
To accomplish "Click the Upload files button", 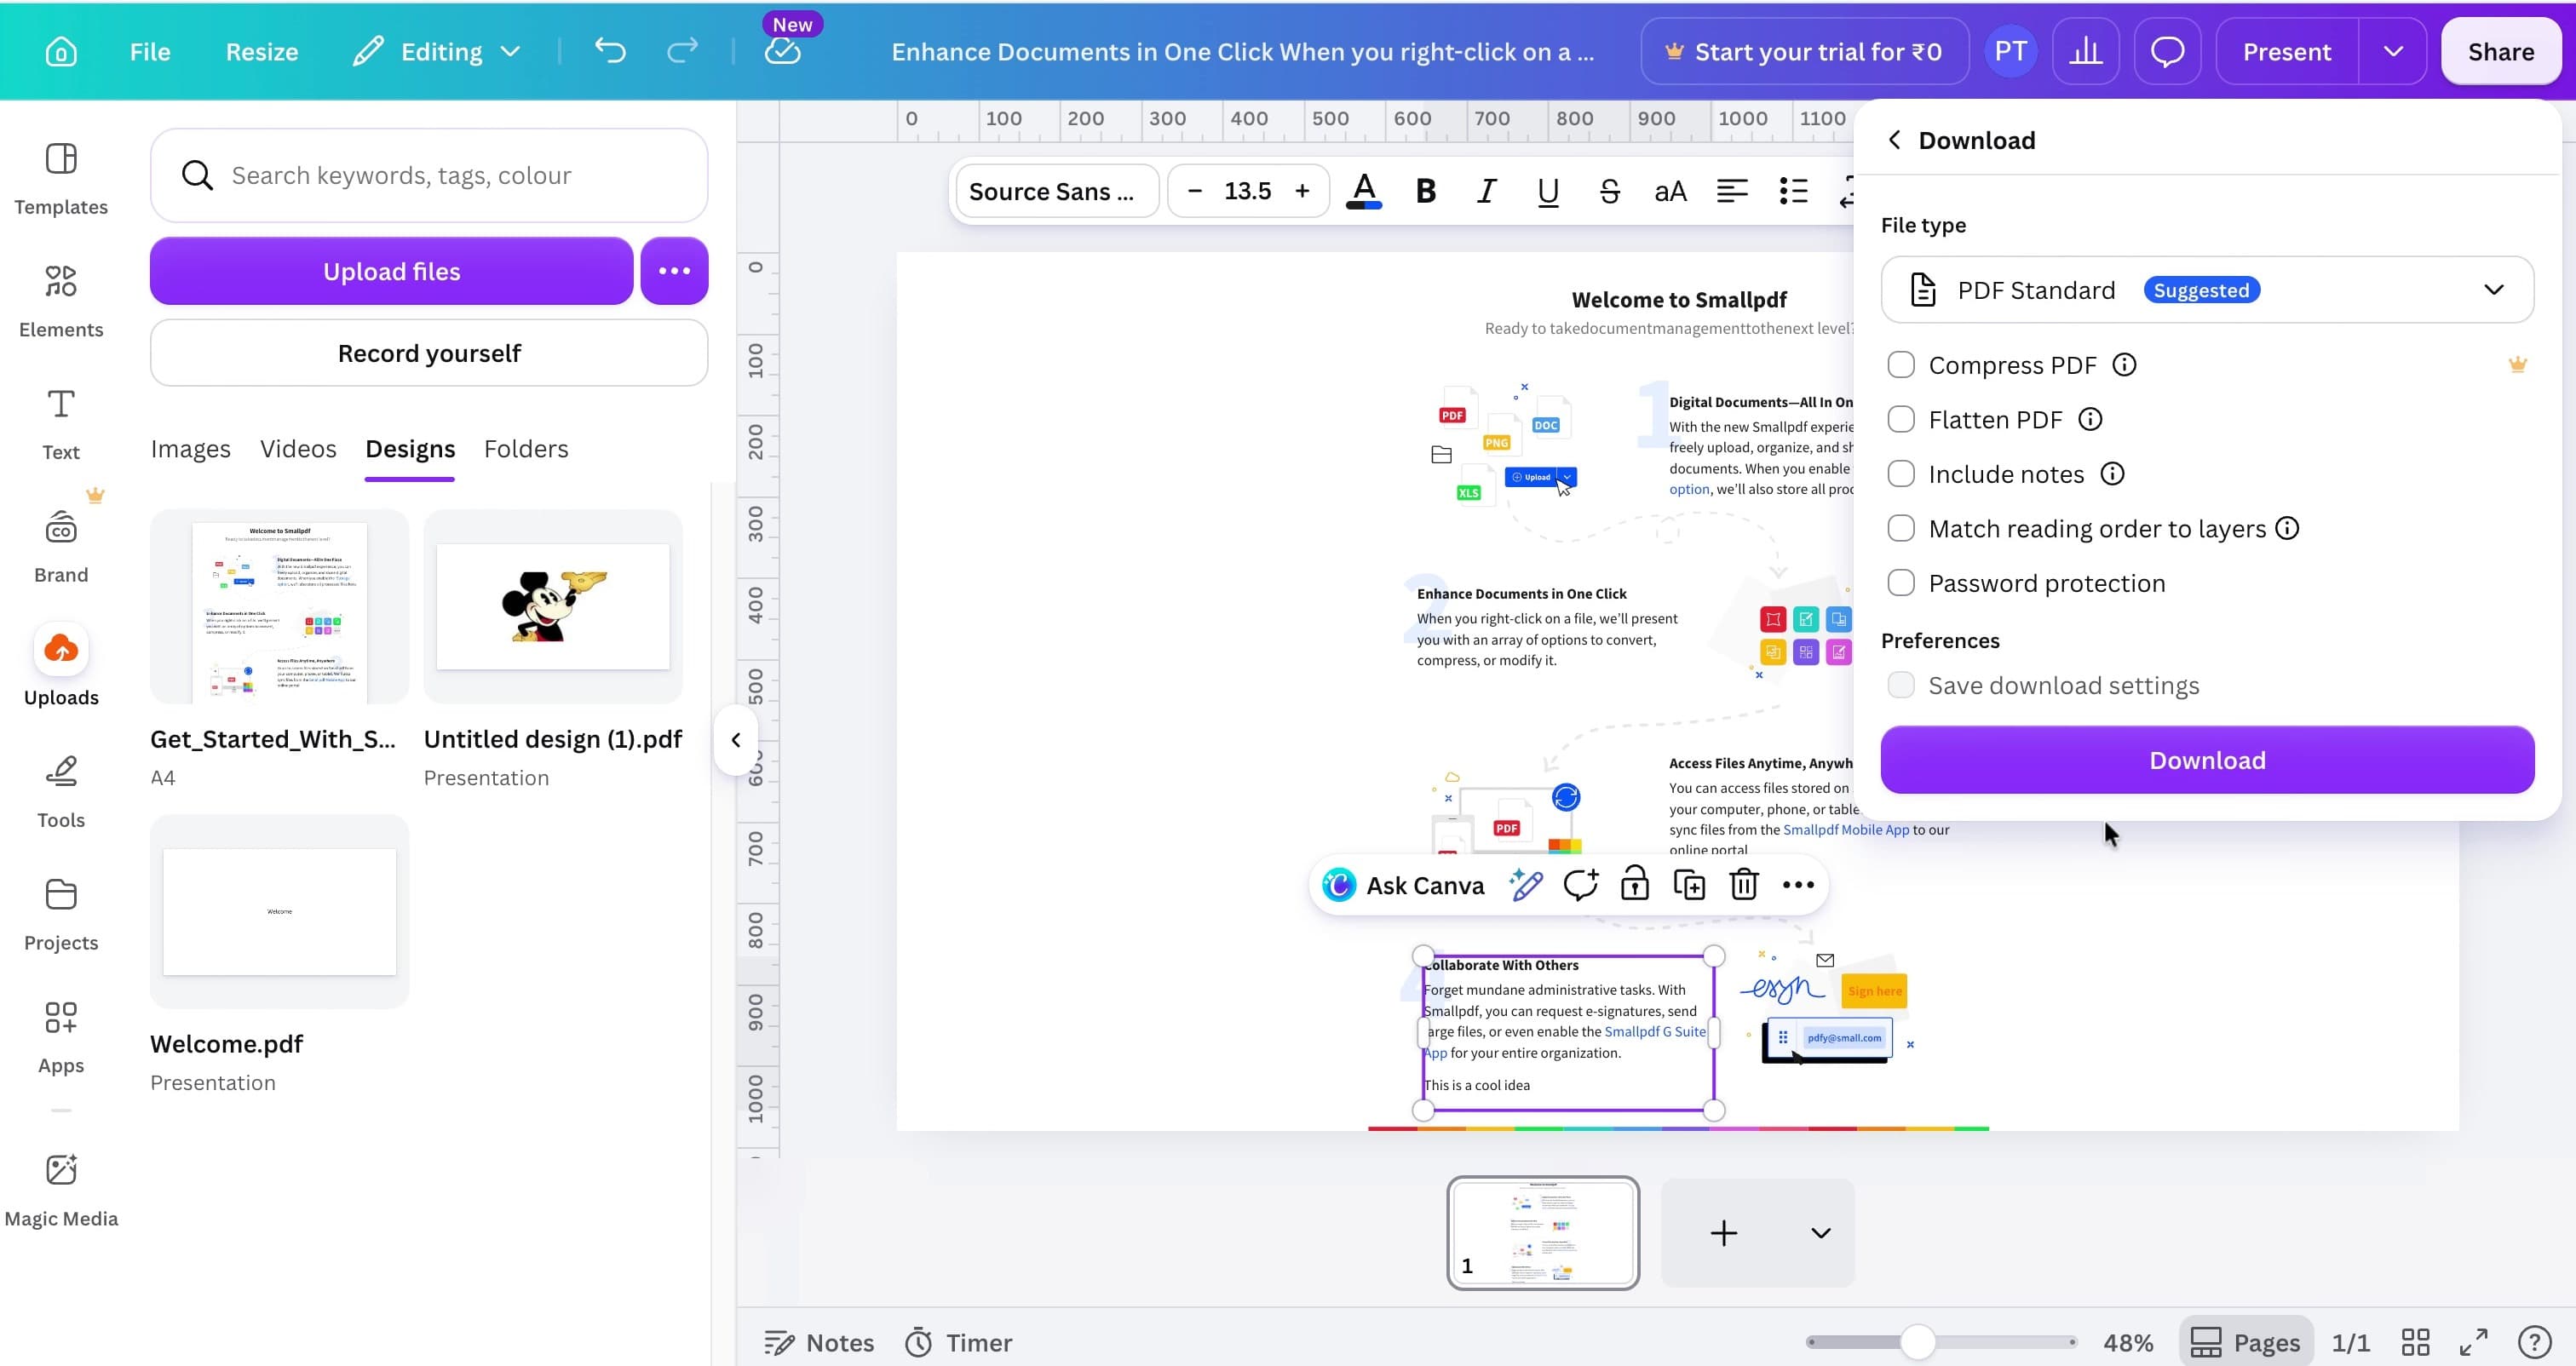I will 391,271.
